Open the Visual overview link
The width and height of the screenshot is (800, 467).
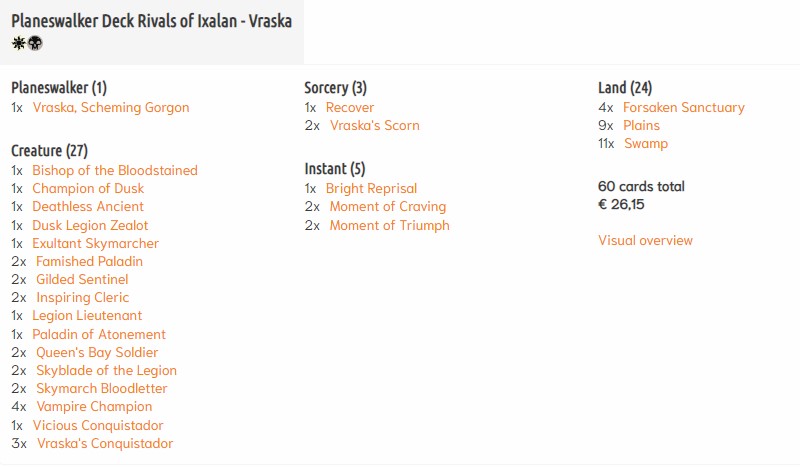[x=645, y=240]
